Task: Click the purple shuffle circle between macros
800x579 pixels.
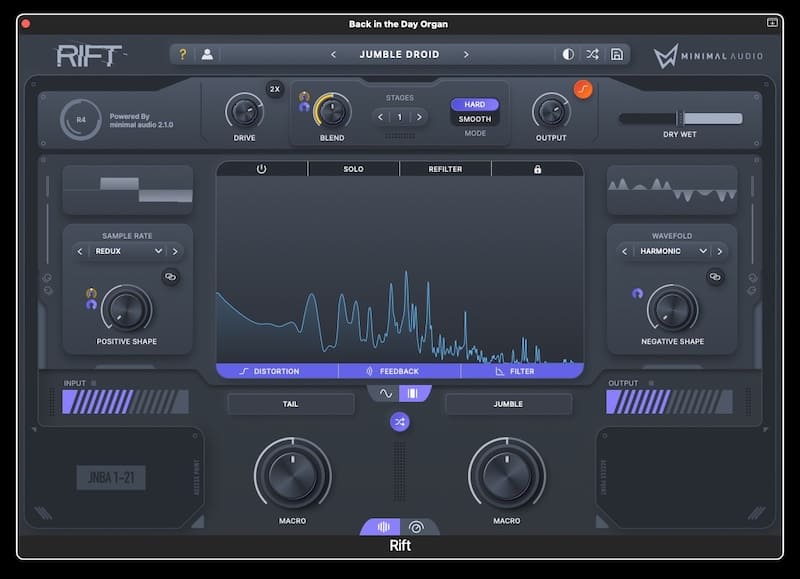Action: [x=399, y=422]
